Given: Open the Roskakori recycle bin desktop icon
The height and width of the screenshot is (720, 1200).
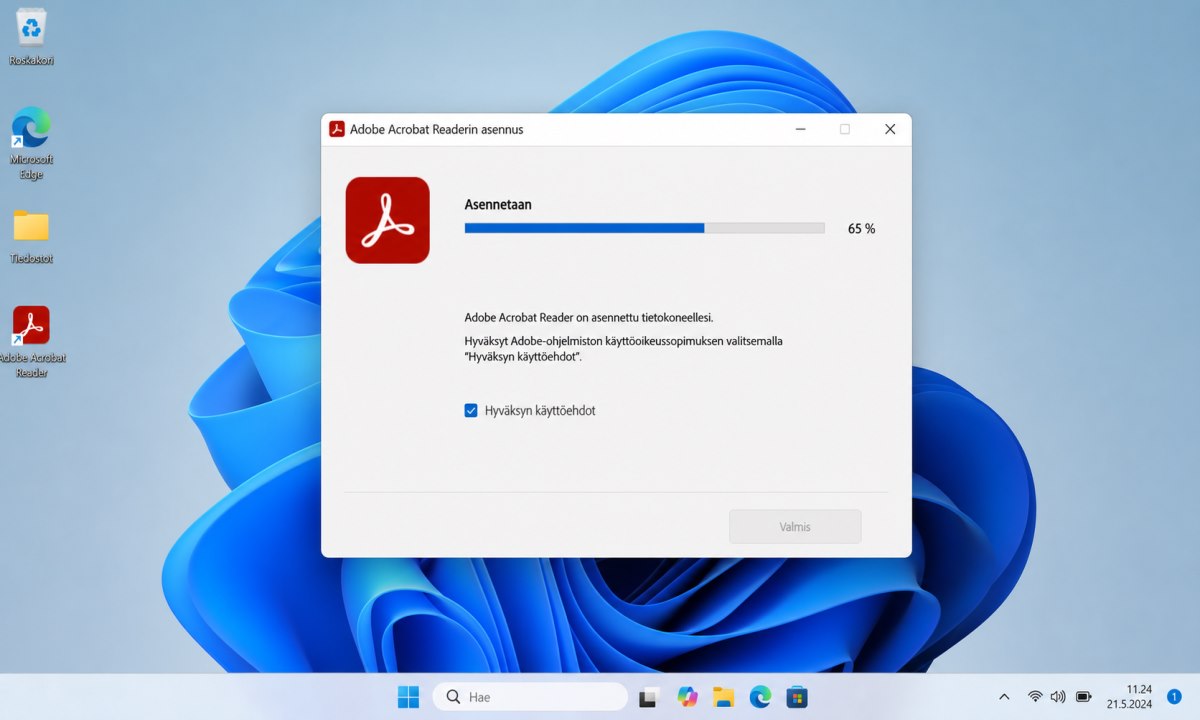Looking at the screenshot, I should (x=31, y=37).
